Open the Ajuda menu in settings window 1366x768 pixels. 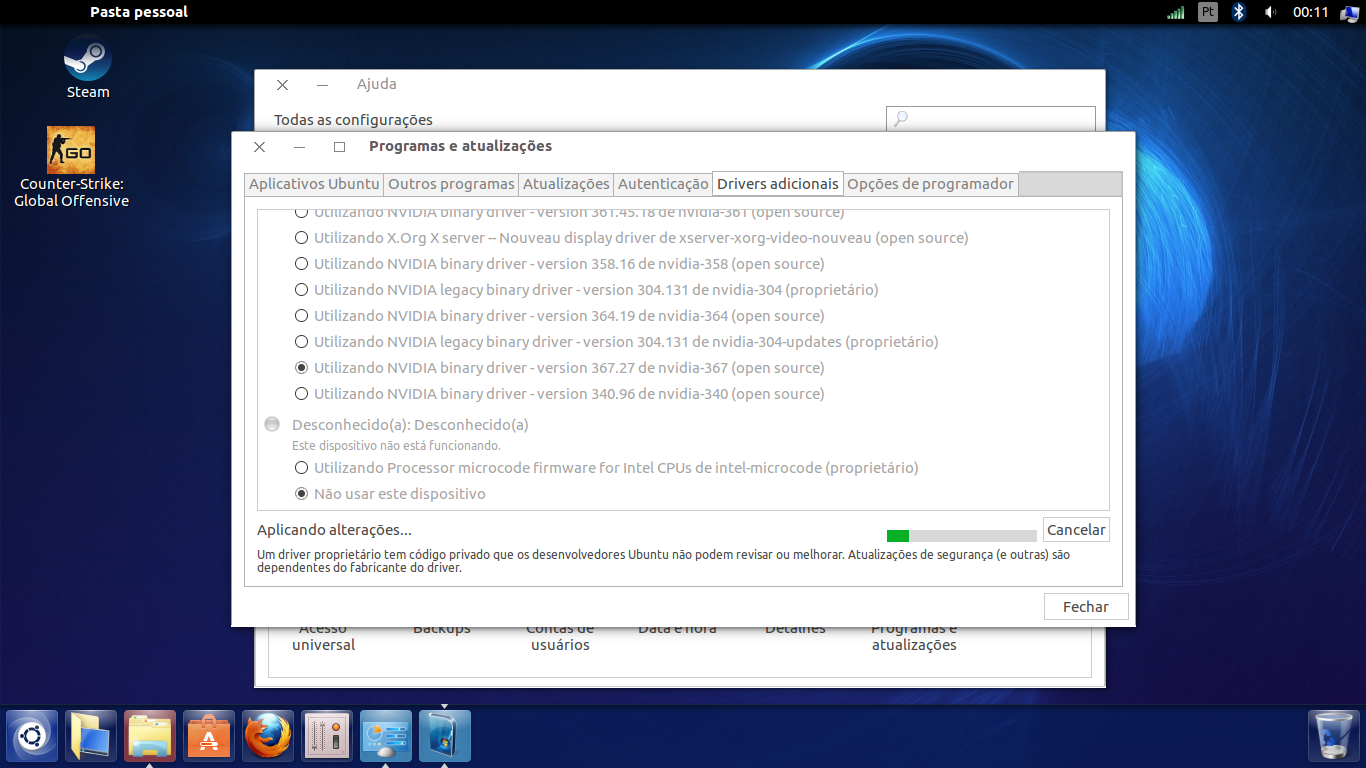tap(377, 84)
